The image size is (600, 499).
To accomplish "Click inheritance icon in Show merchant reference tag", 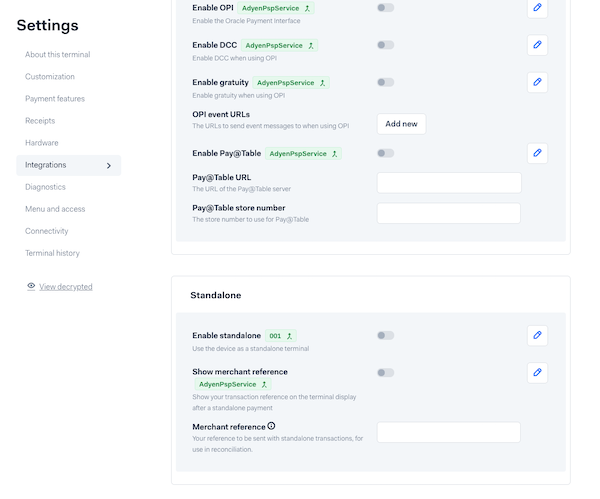I will [264, 384].
